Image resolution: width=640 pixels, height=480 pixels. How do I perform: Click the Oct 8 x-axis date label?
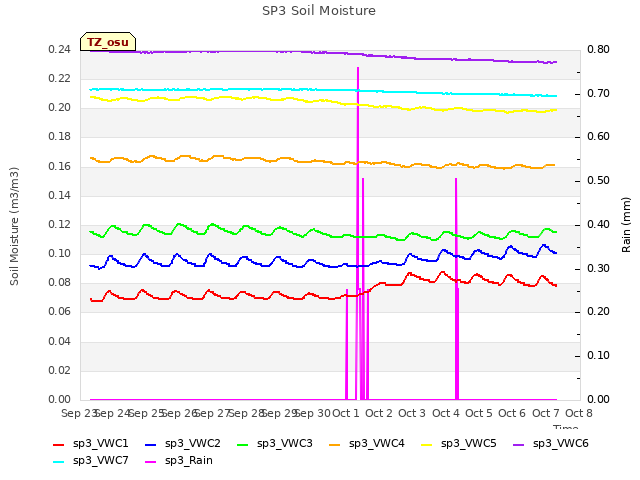[x=579, y=413]
